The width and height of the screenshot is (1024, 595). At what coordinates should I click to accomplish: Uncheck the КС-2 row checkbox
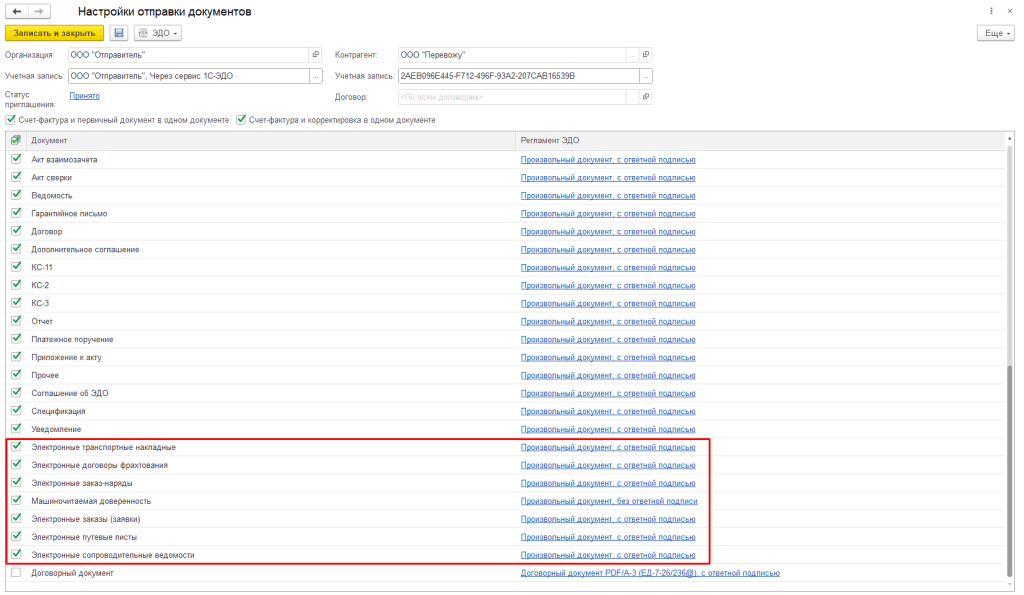tap(16, 285)
